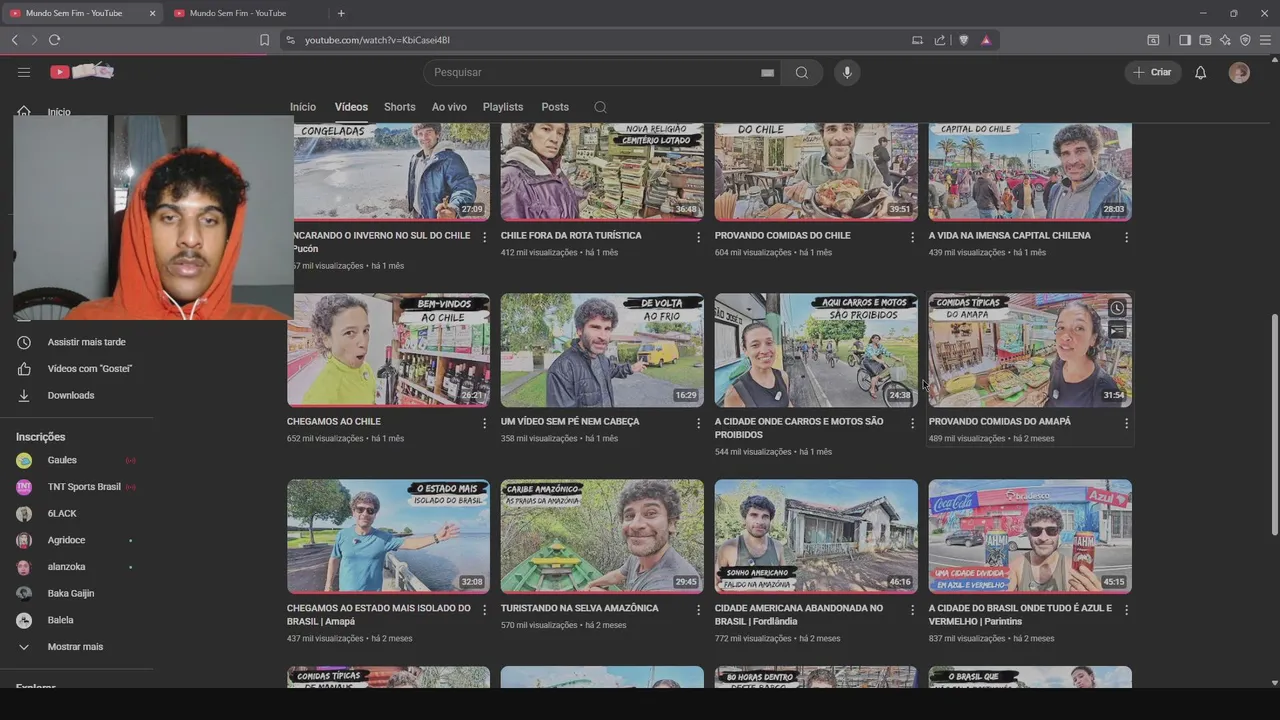The width and height of the screenshot is (1280, 720).
Task: Play TURISTANDO NA SELVA AMAZÔNICA thumbnail
Action: [x=602, y=536]
